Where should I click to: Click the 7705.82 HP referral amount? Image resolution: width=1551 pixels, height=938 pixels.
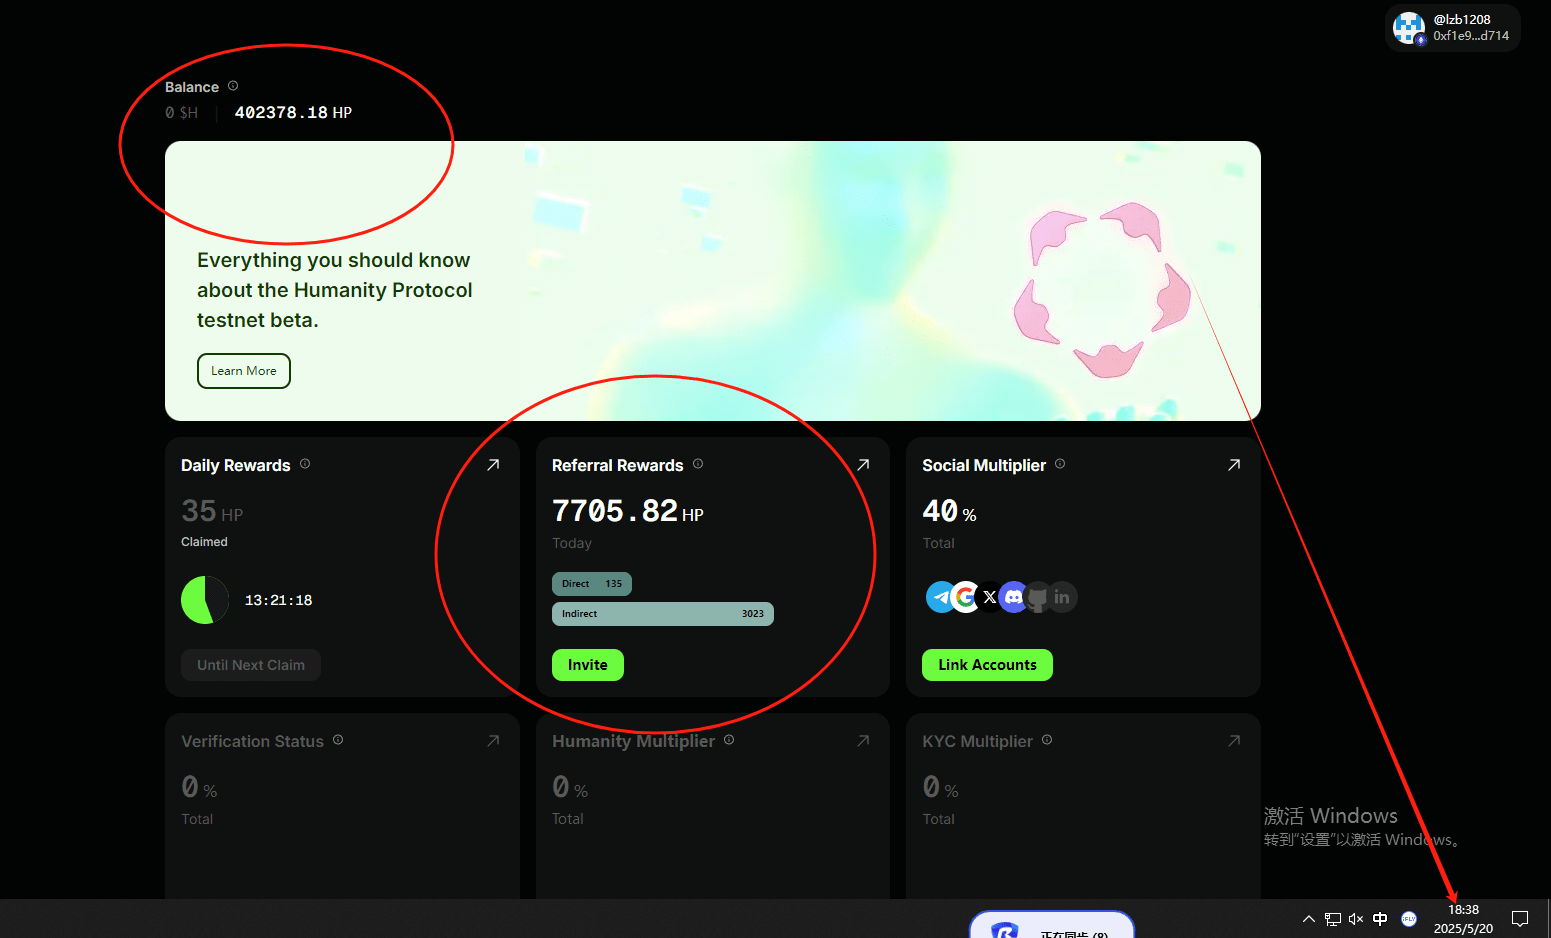(628, 511)
